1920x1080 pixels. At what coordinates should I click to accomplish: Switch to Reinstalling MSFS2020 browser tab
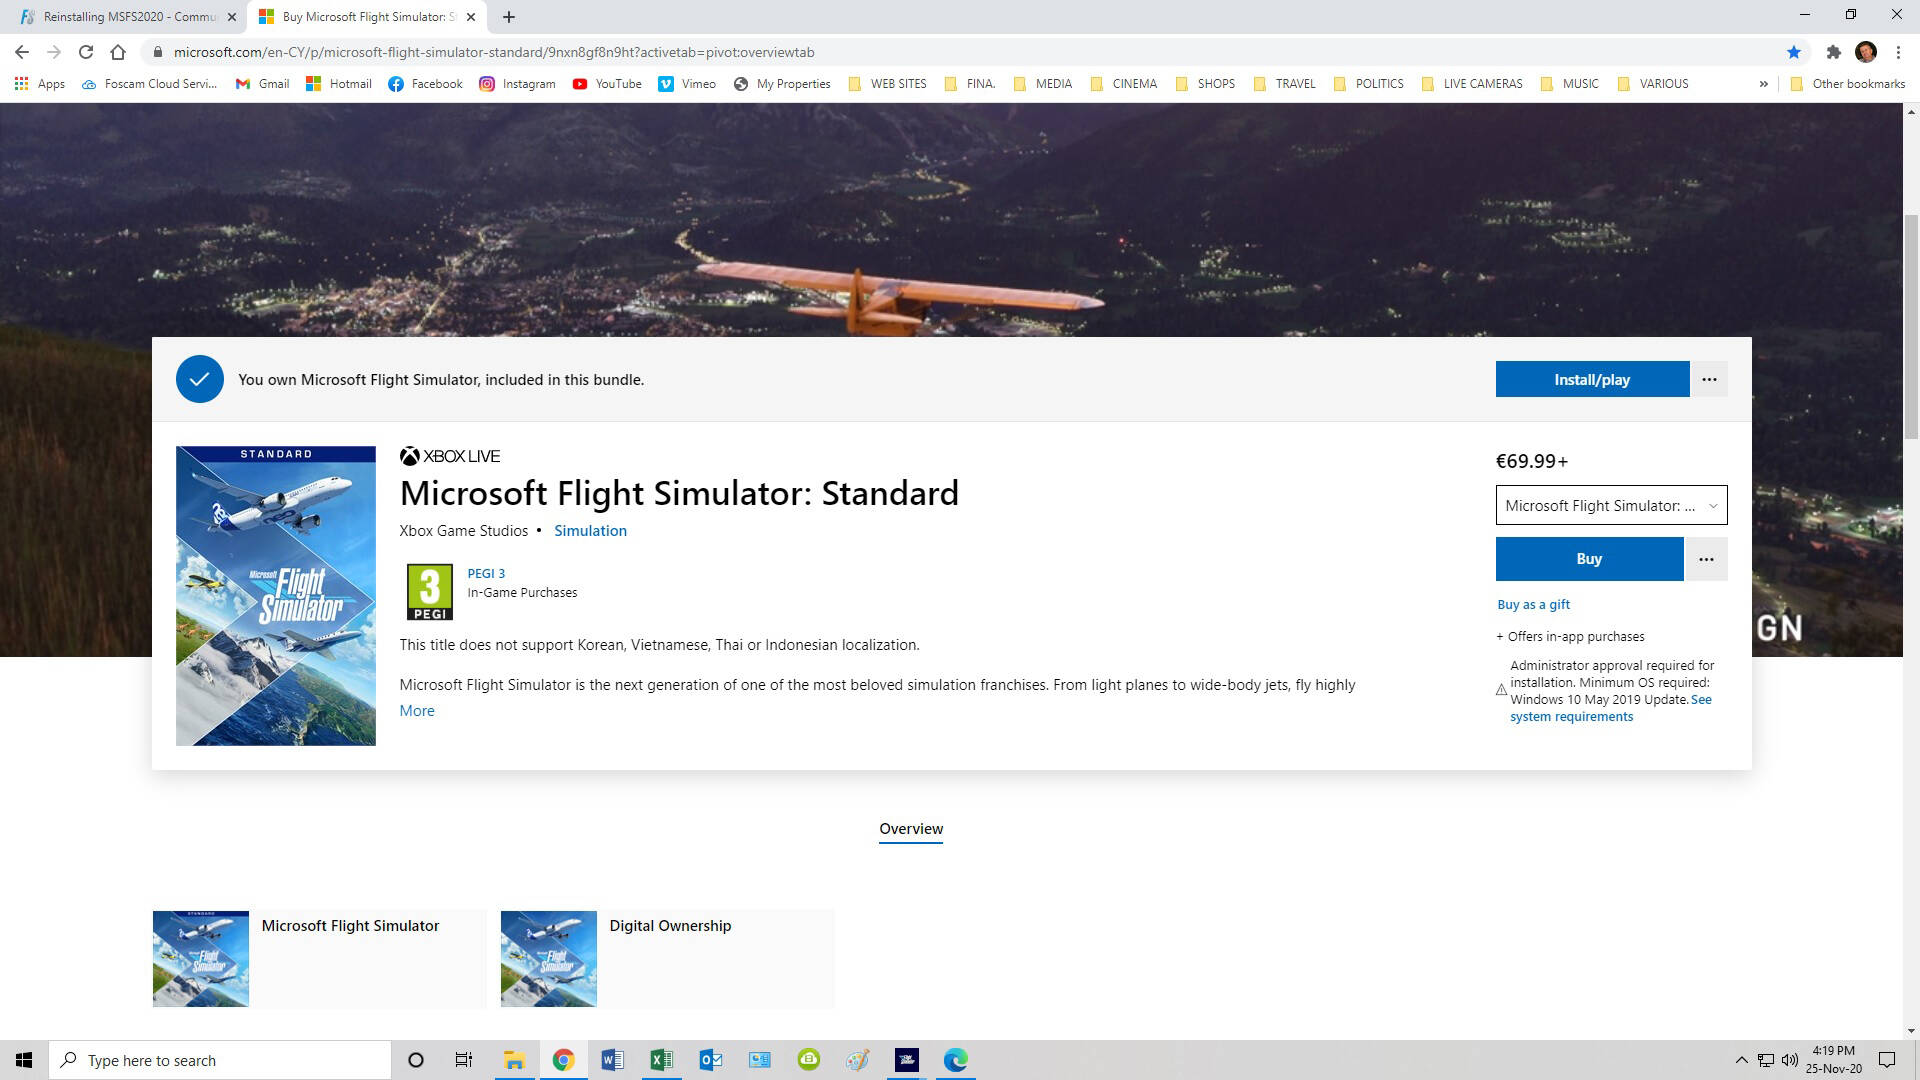pyautogui.click(x=130, y=17)
